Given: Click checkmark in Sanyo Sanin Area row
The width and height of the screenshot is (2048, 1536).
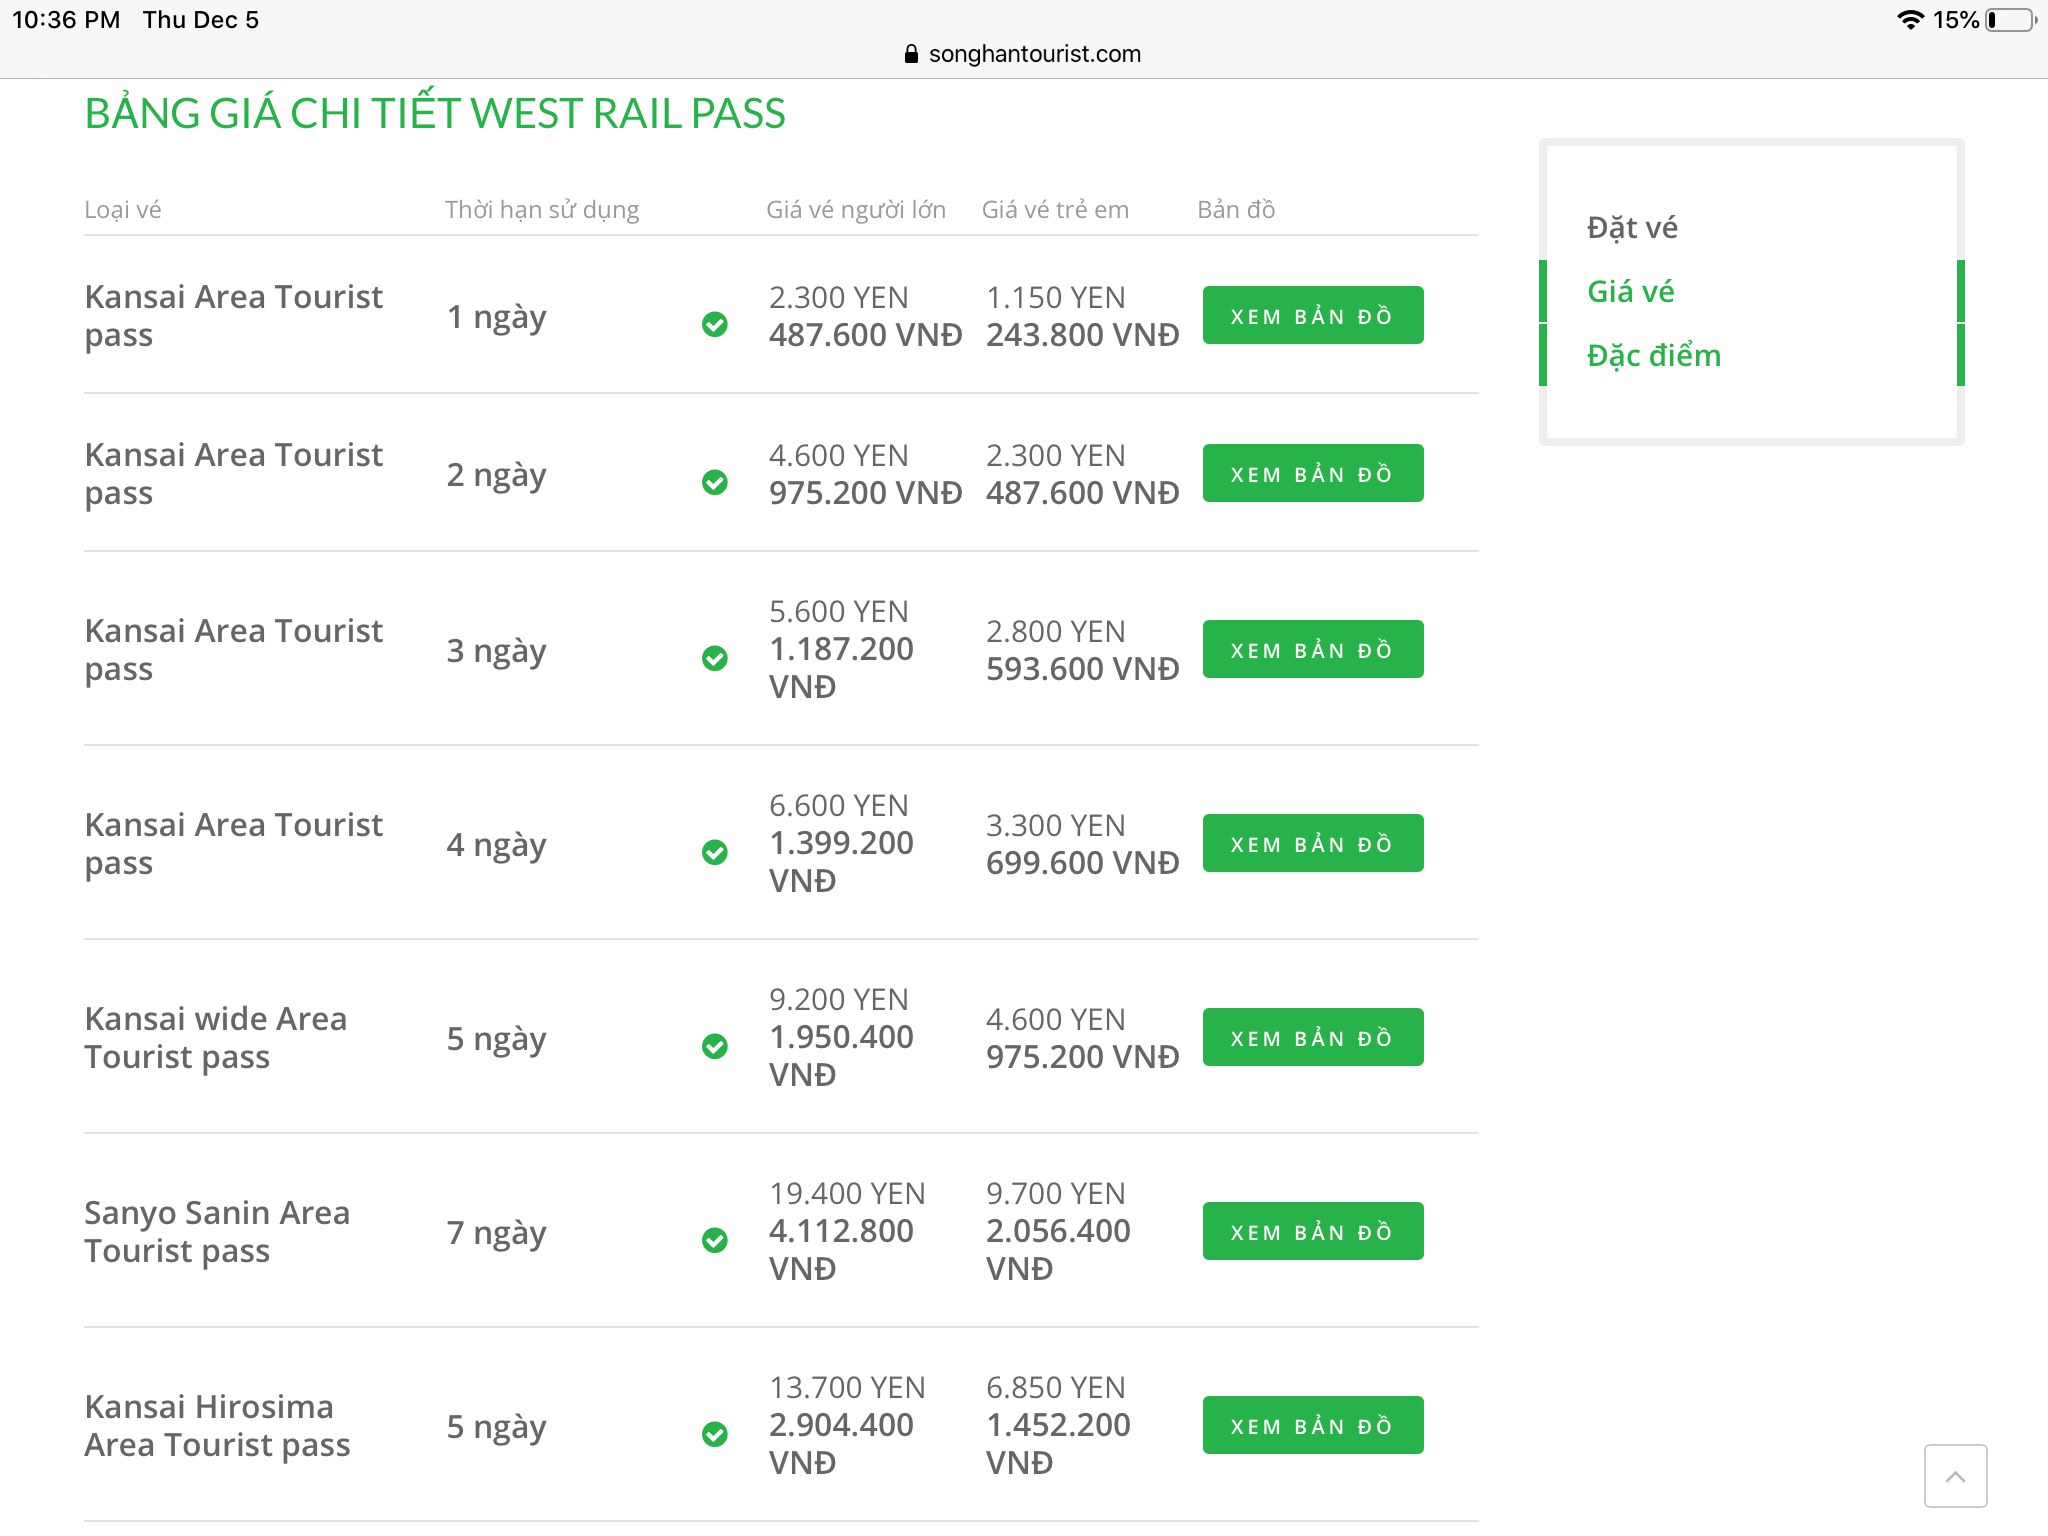Looking at the screenshot, I should (714, 1240).
